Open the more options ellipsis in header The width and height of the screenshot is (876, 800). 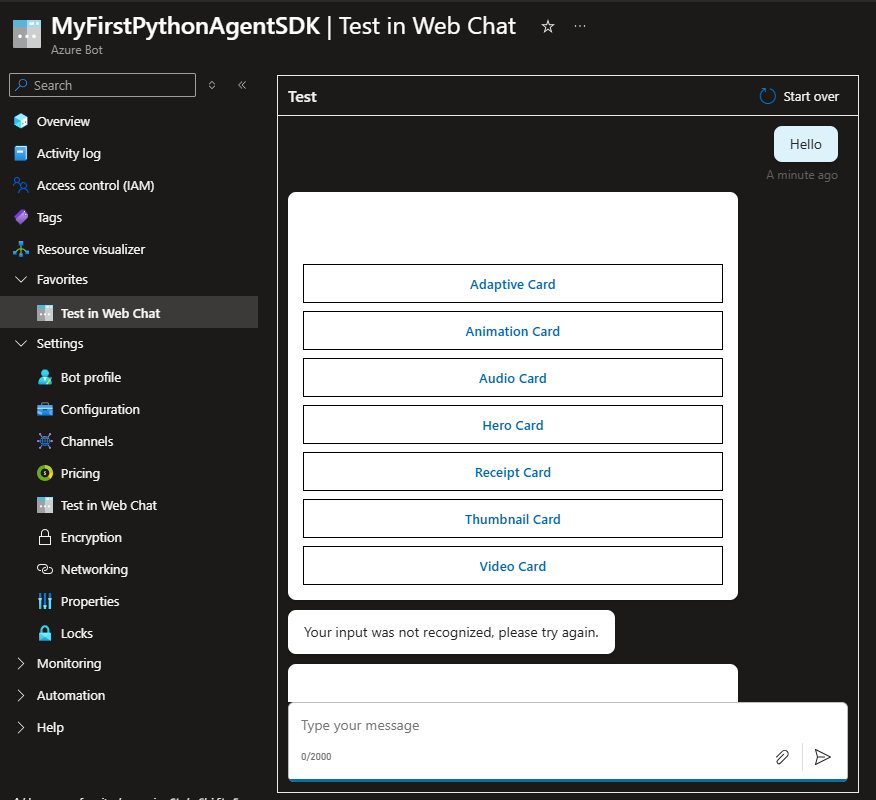580,26
